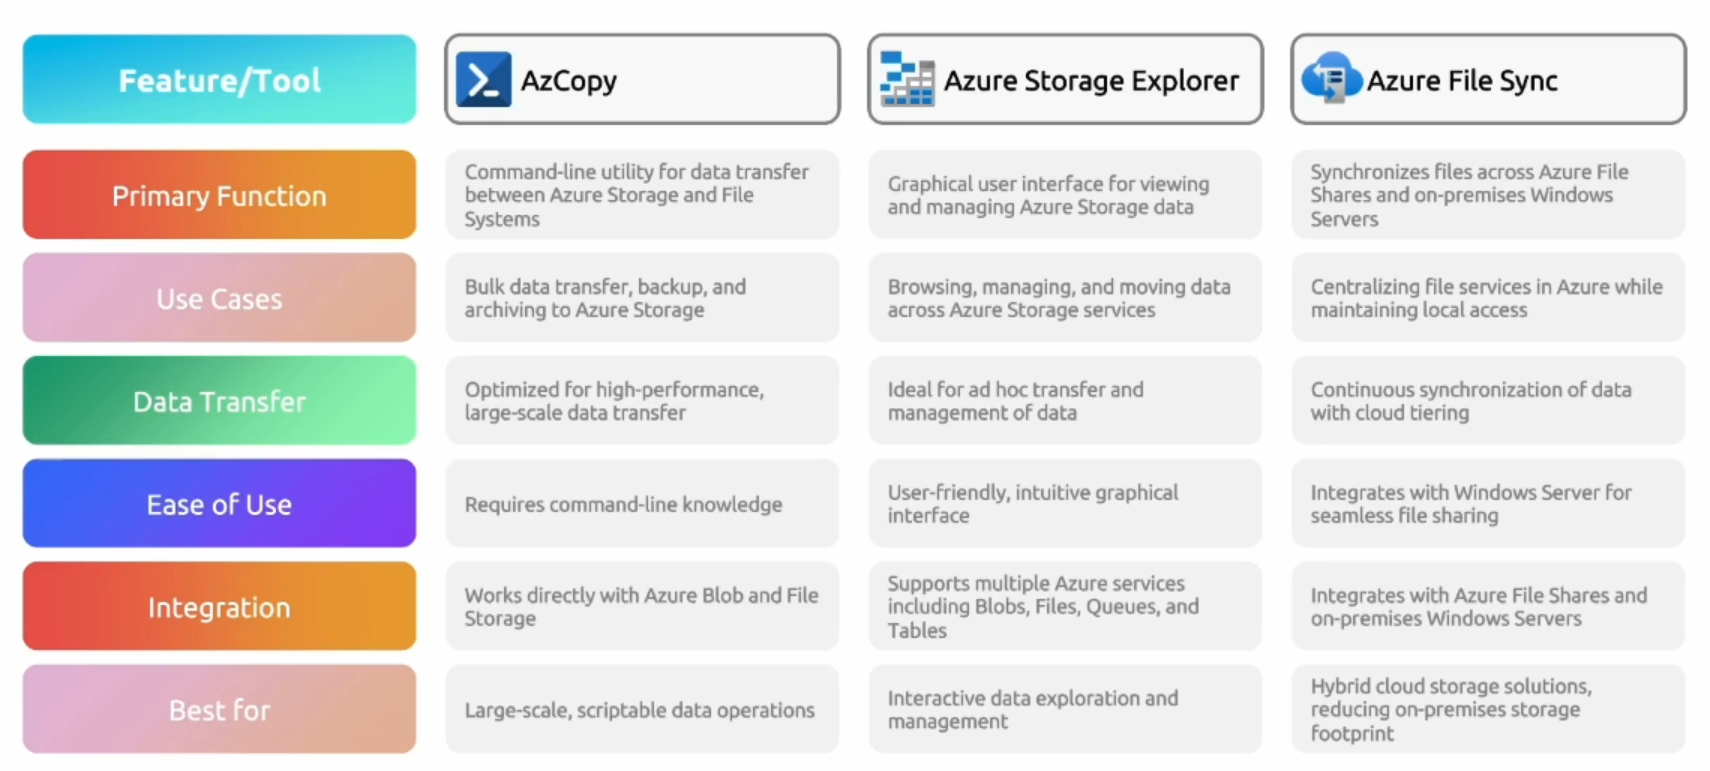Click the Ease of Use label
Image resolution: width=1710 pixels, height=771 pixels.
219,504
